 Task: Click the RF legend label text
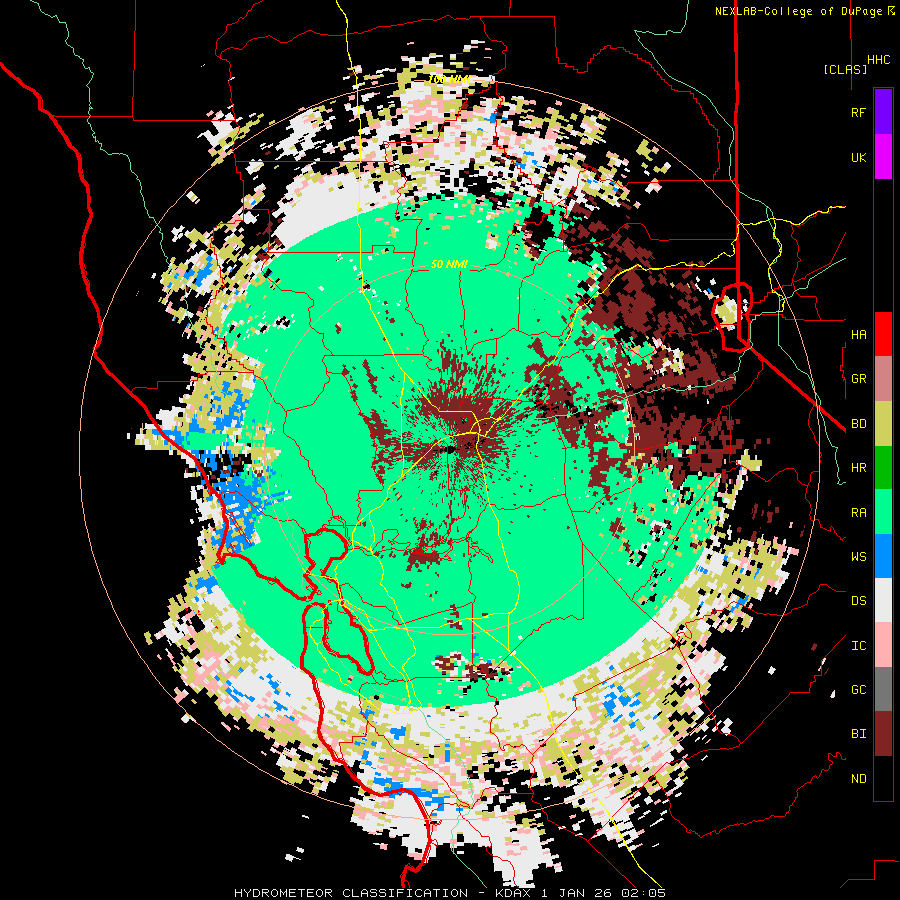click(x=858, y=112)
